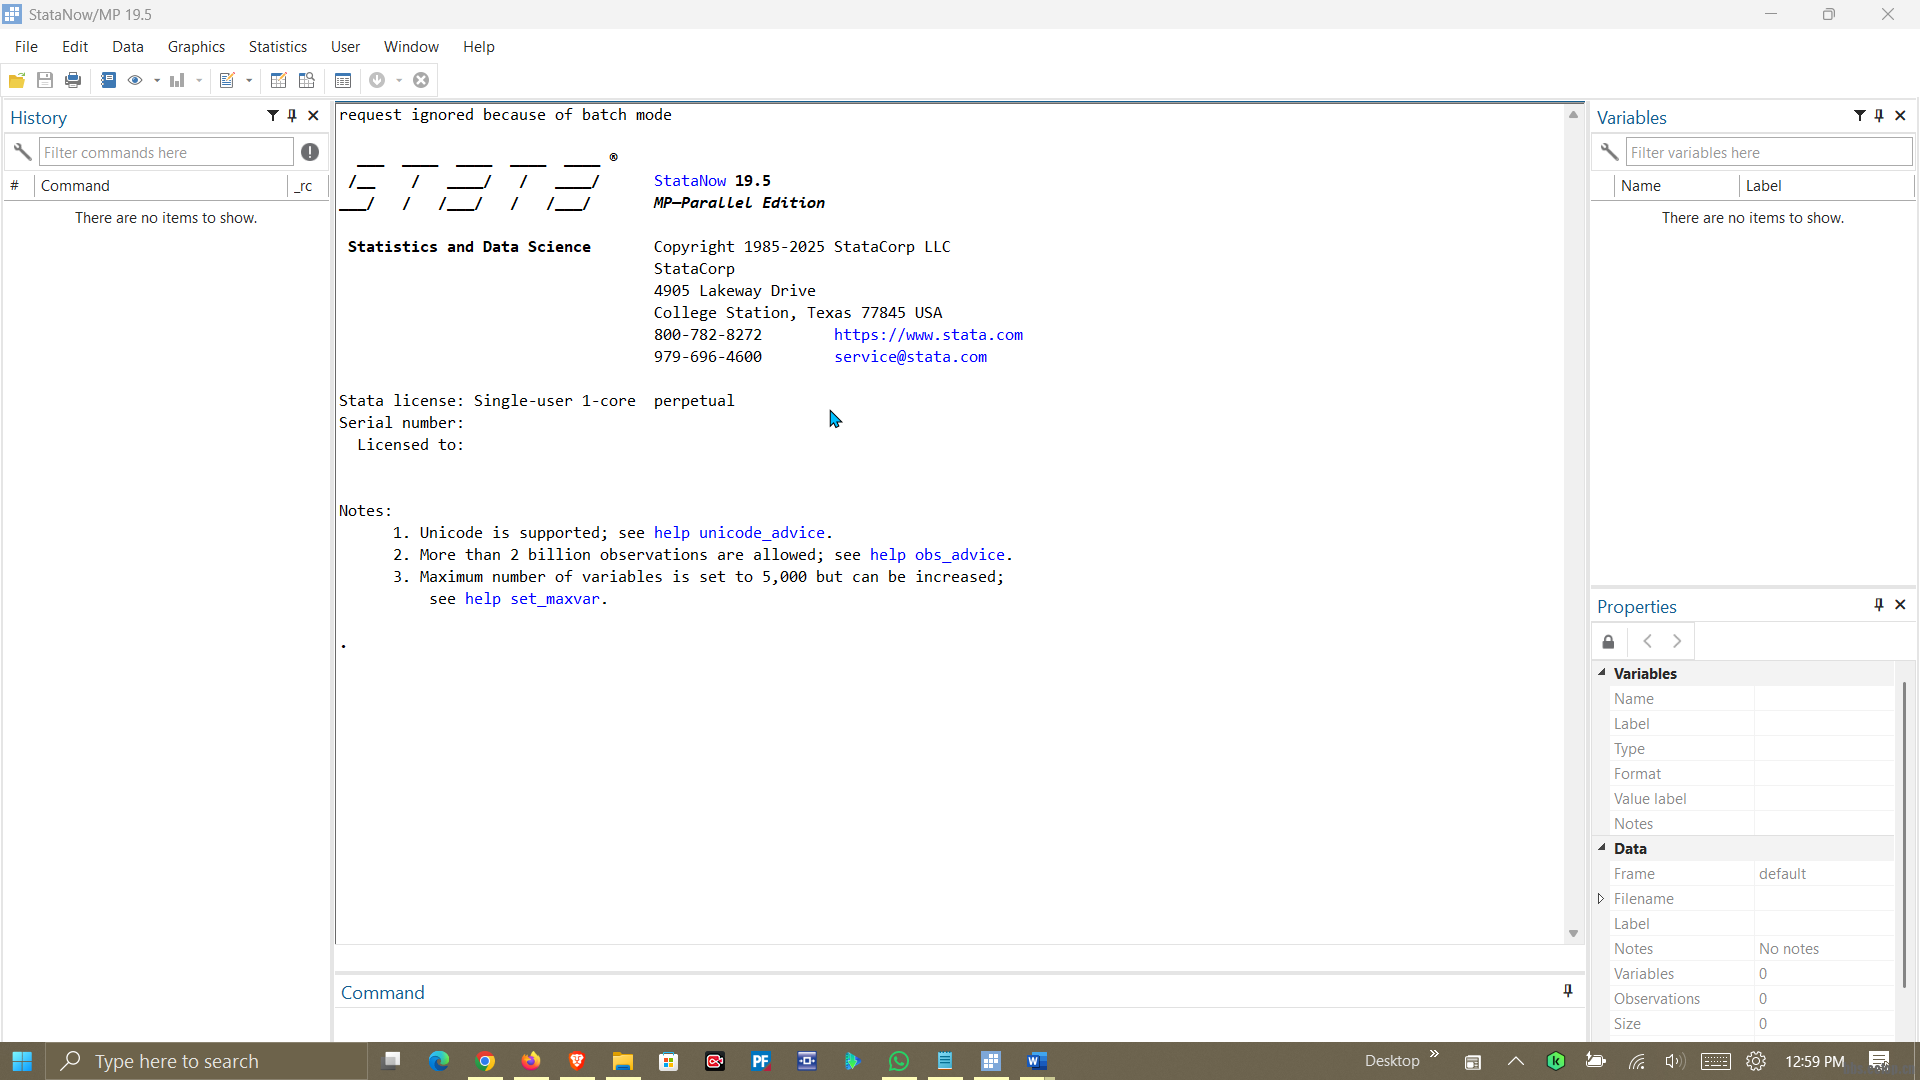Open the Window menu
The image size is (1920, 1080).
[x=411, y=47]
